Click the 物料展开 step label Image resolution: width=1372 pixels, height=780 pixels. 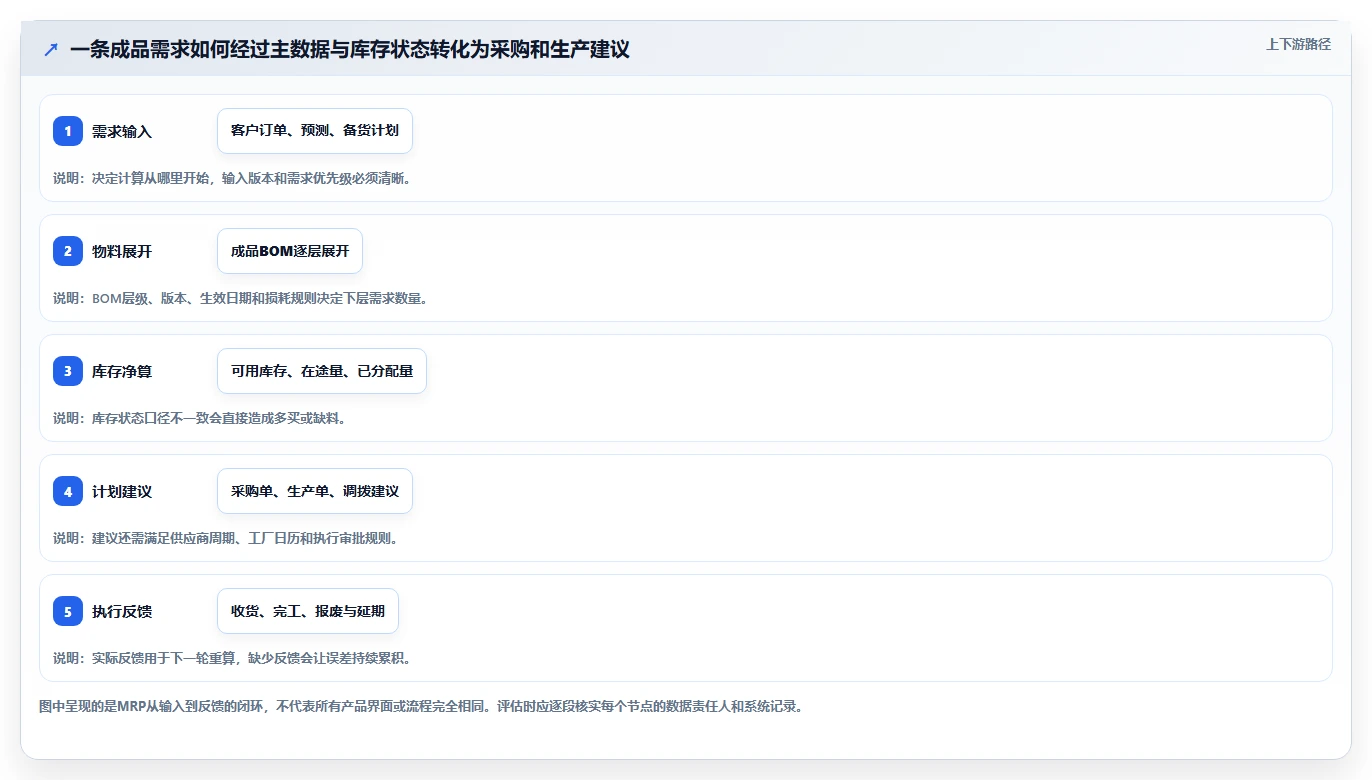pos(122,251)
